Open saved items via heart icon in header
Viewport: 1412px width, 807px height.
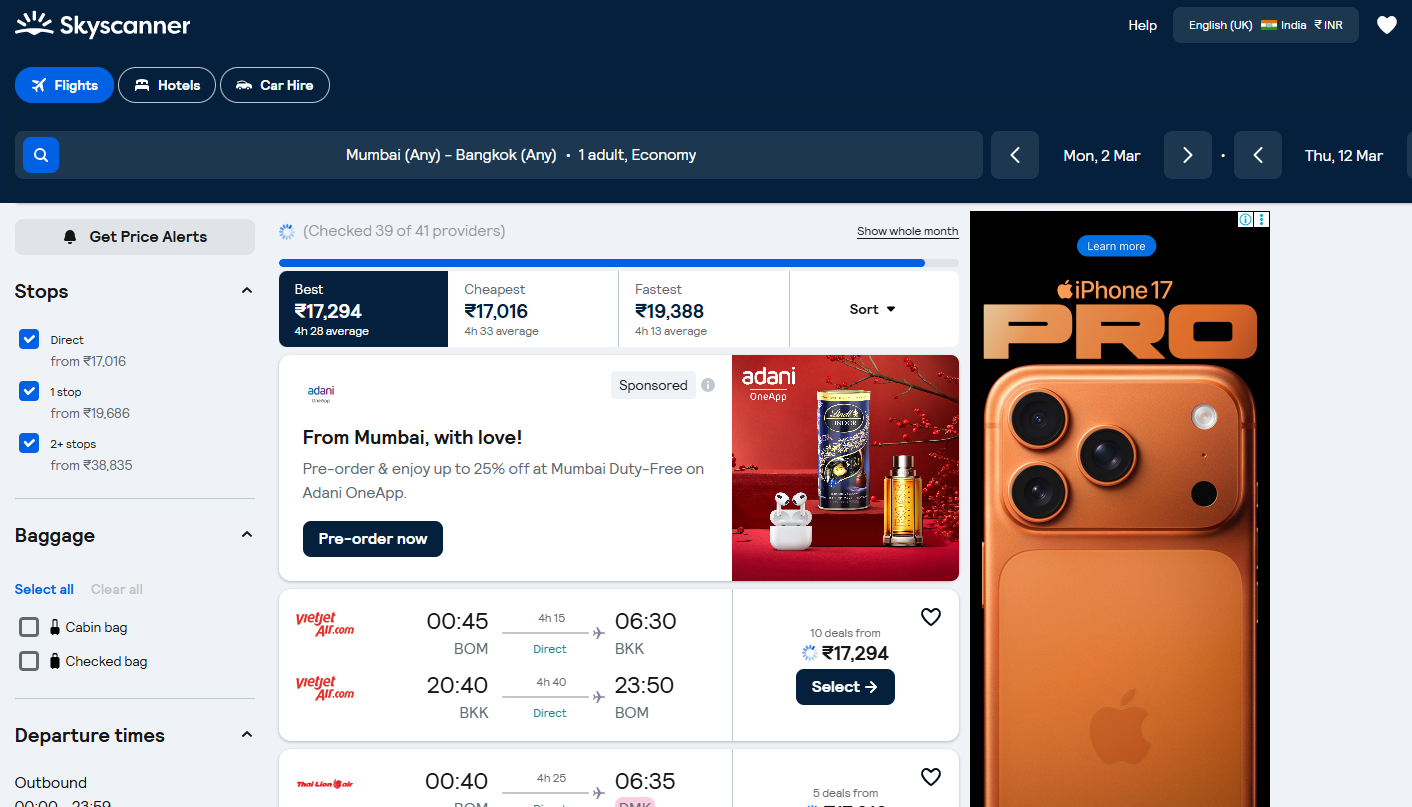(1386, 25)
